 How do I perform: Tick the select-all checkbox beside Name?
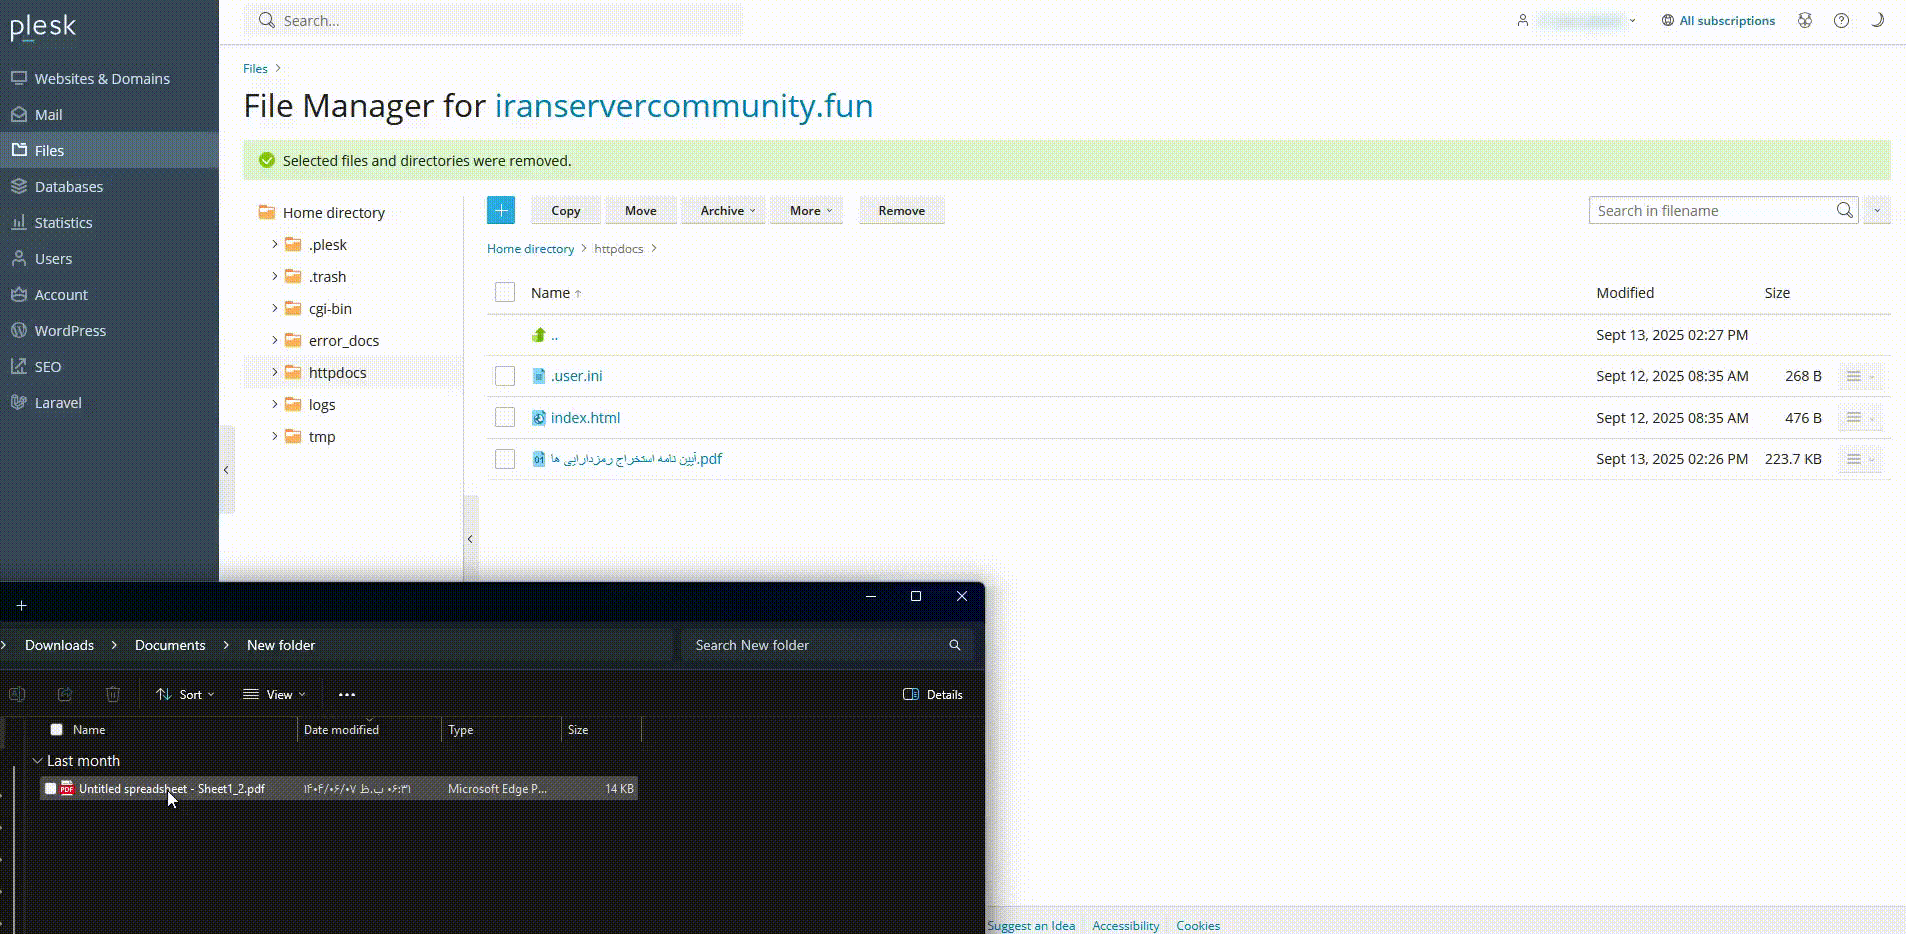pyautogui.click(x=505, y=292)
